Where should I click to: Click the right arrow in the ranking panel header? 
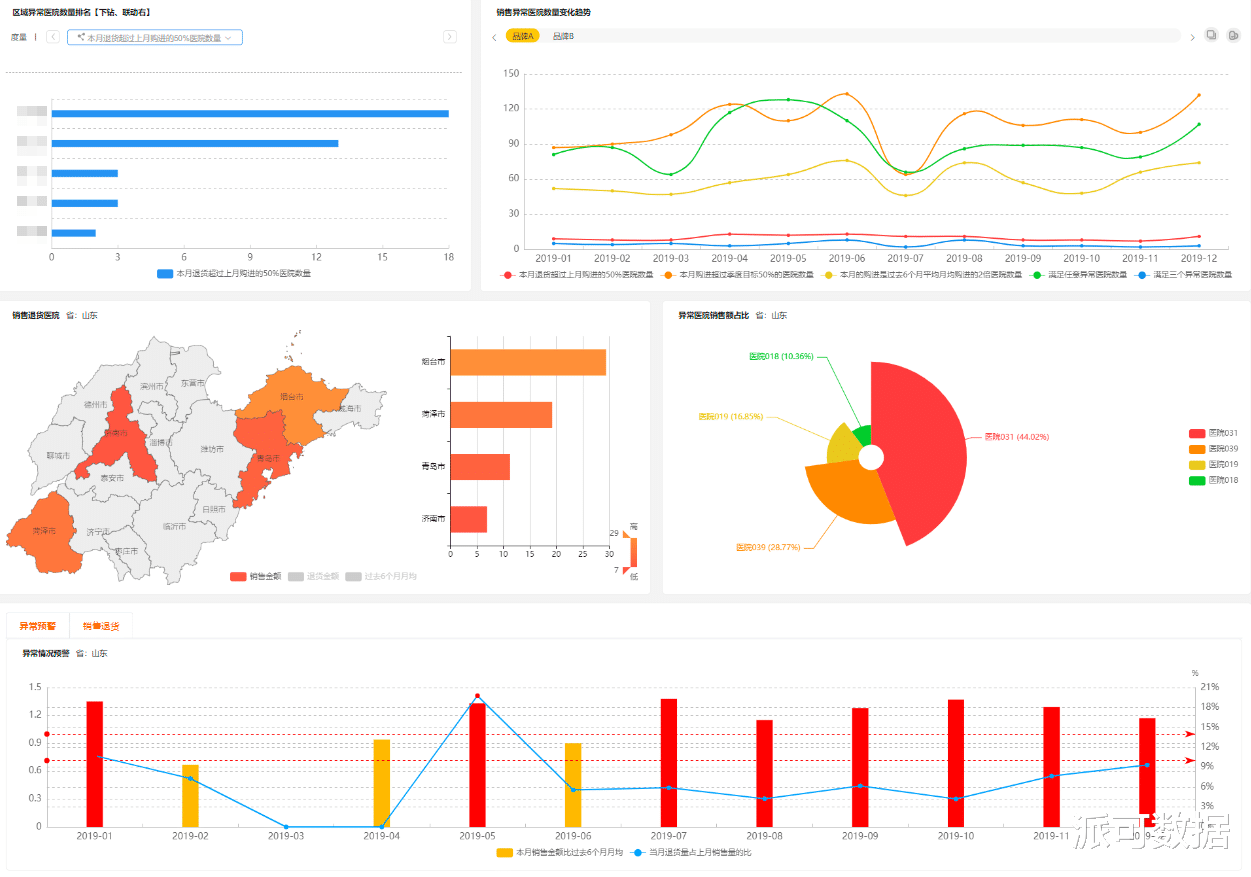click(450, 37)
